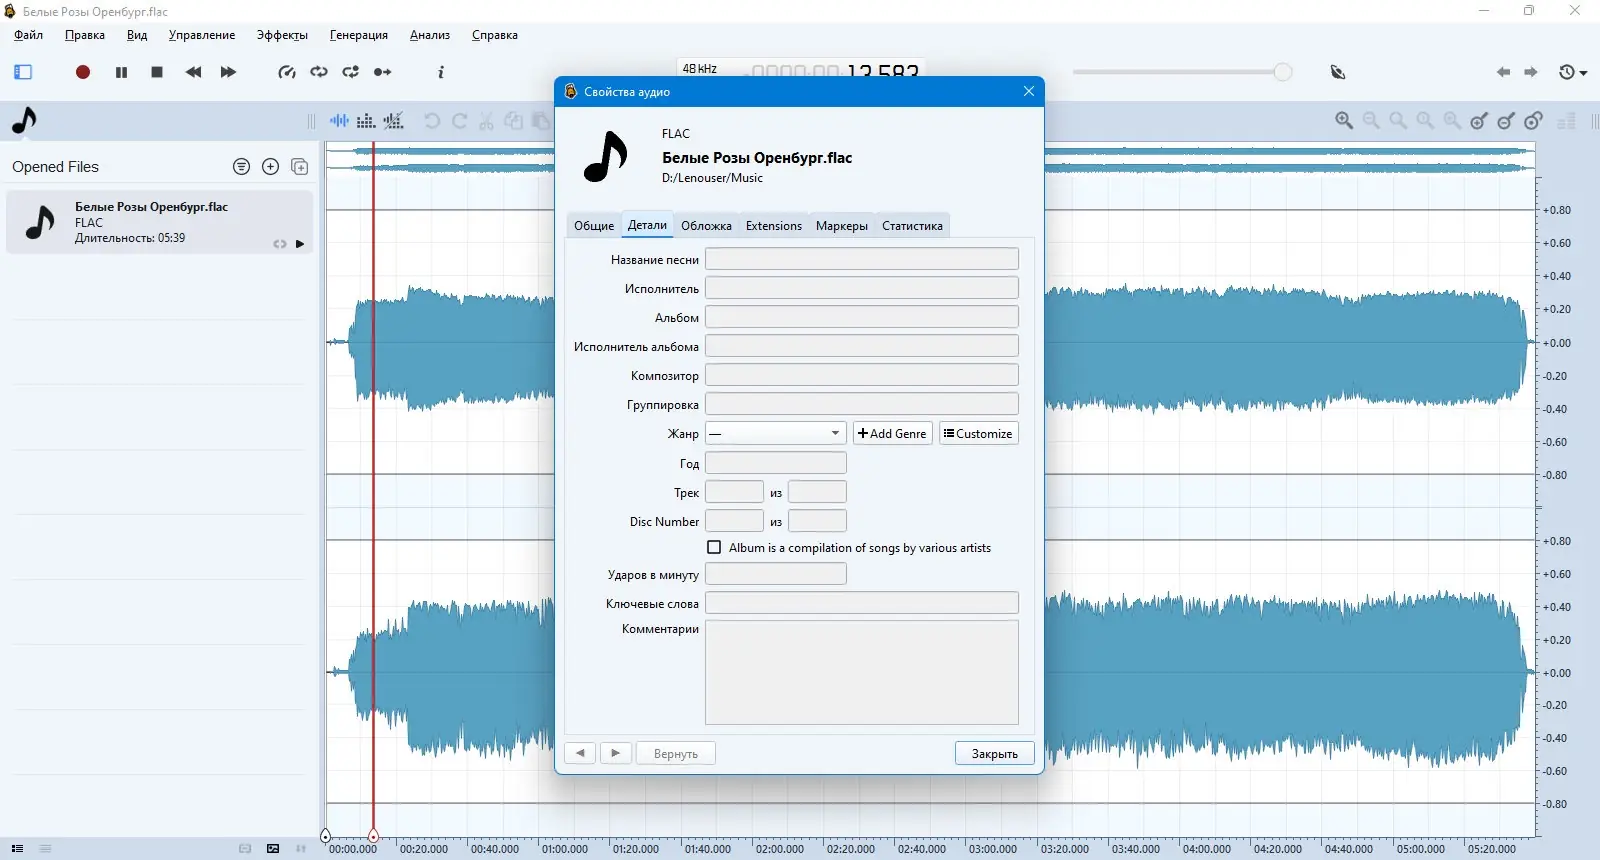Open the Эффекты menu
1600x860 pixels.
[x=282, y=35]
